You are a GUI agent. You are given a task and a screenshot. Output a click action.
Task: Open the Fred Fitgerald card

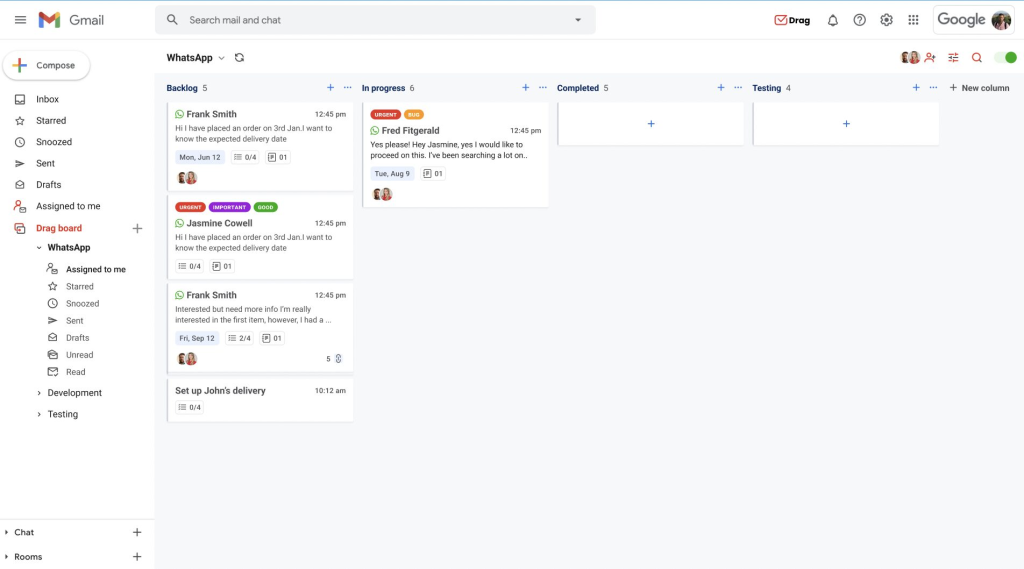tap(456, 155)
